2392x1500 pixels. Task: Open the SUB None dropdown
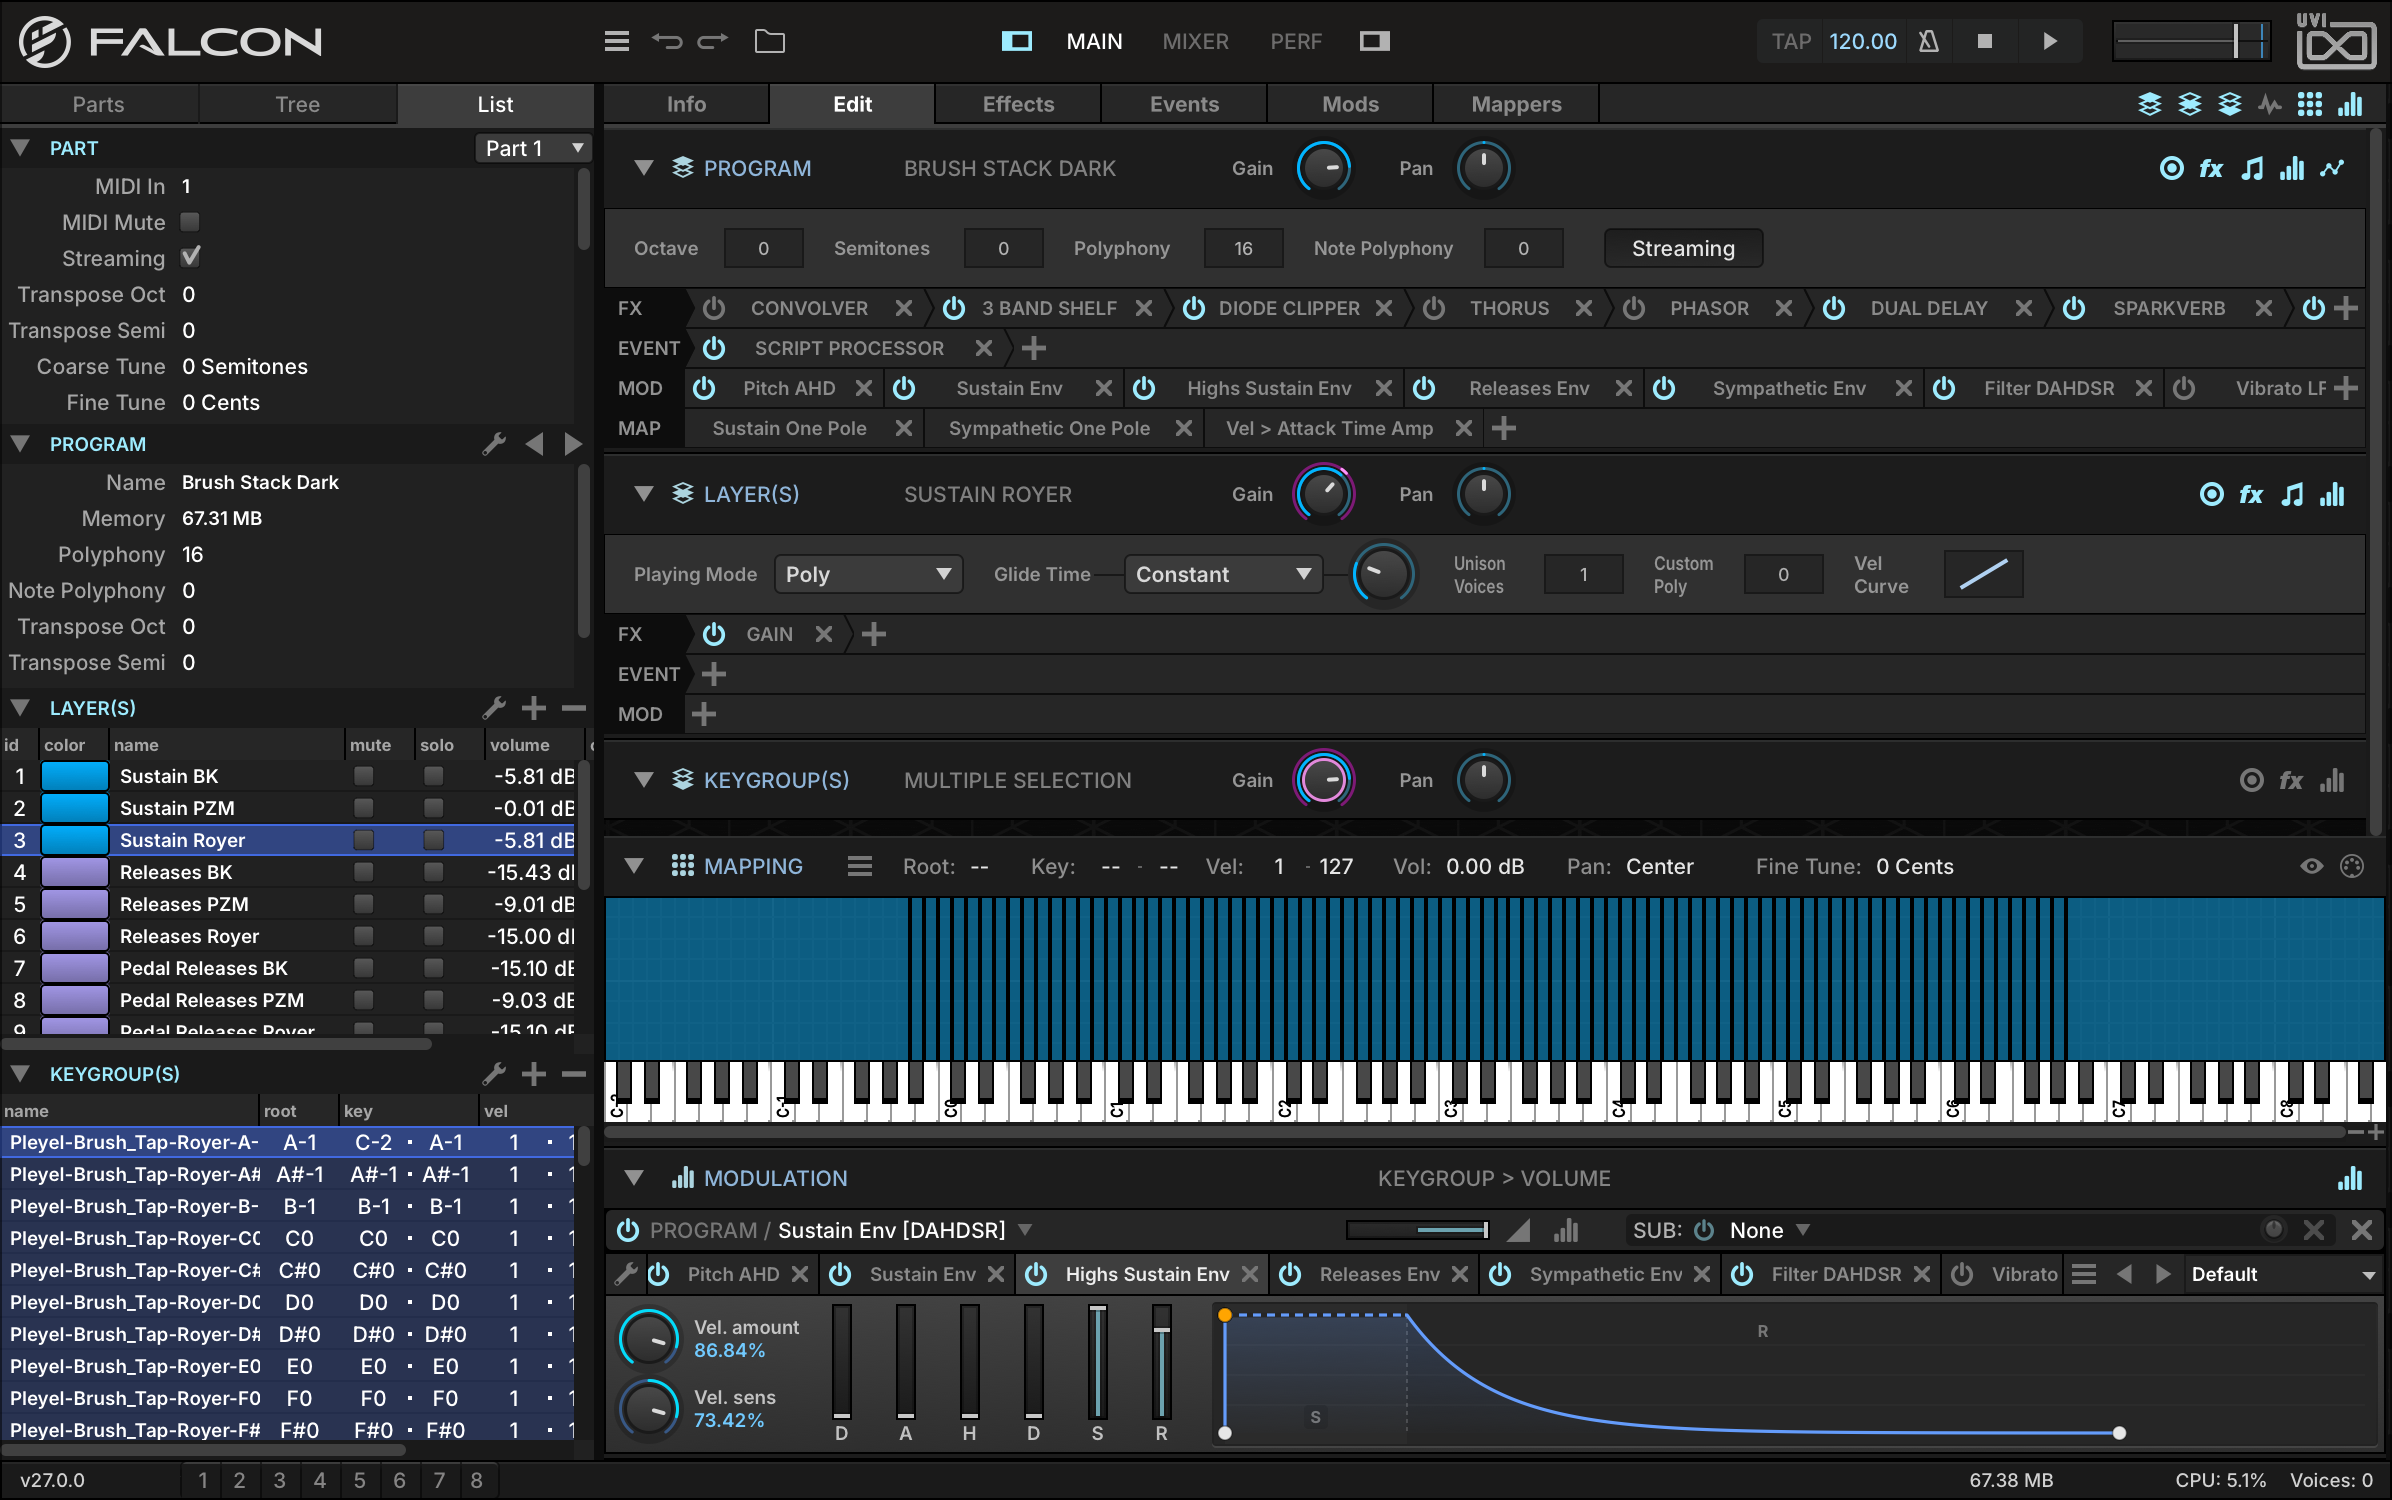click(x=1769, y=1230)
